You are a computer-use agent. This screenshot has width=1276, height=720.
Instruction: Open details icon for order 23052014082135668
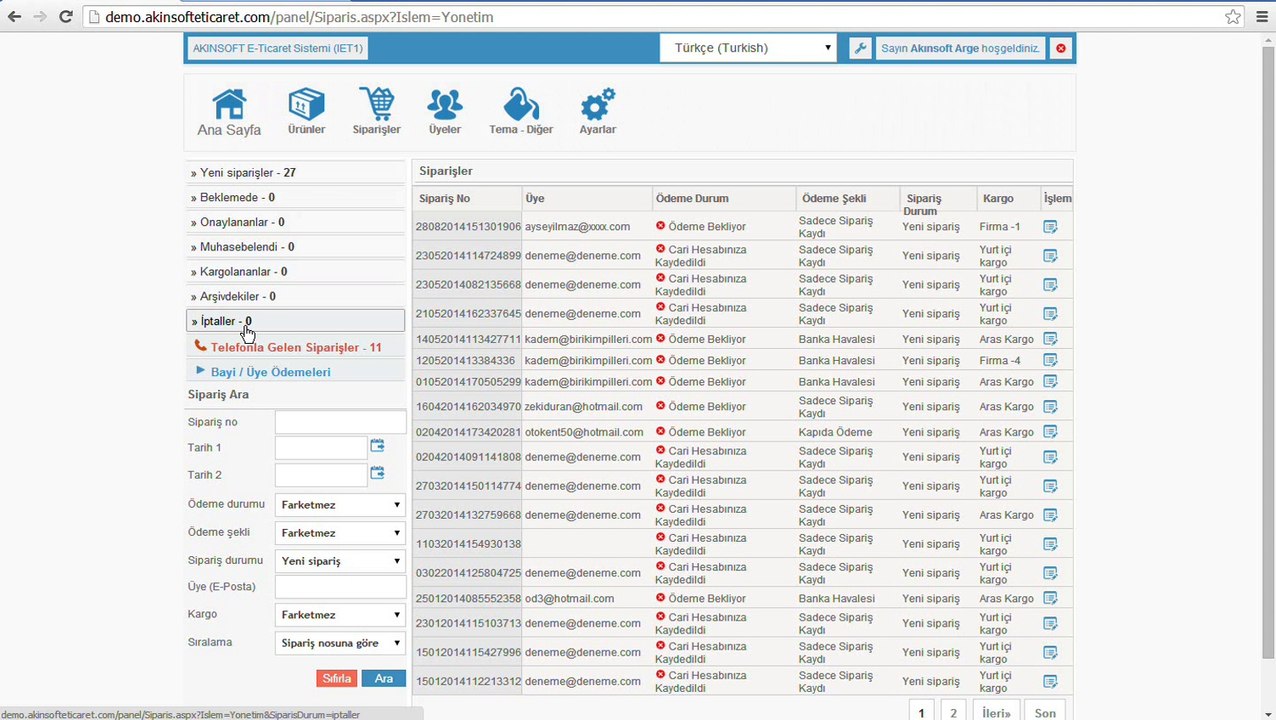pos(1050,285)
